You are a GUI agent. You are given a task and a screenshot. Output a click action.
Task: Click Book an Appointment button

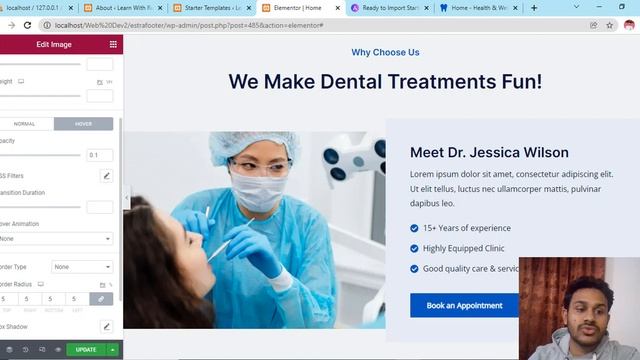coord(464,305)
